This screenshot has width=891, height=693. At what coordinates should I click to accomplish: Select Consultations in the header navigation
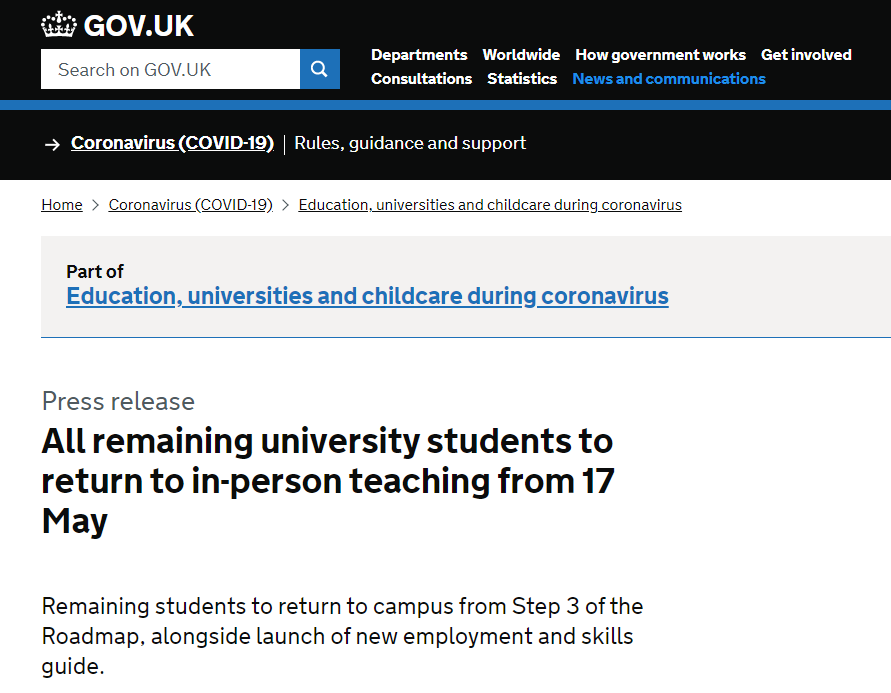(421, 78)
